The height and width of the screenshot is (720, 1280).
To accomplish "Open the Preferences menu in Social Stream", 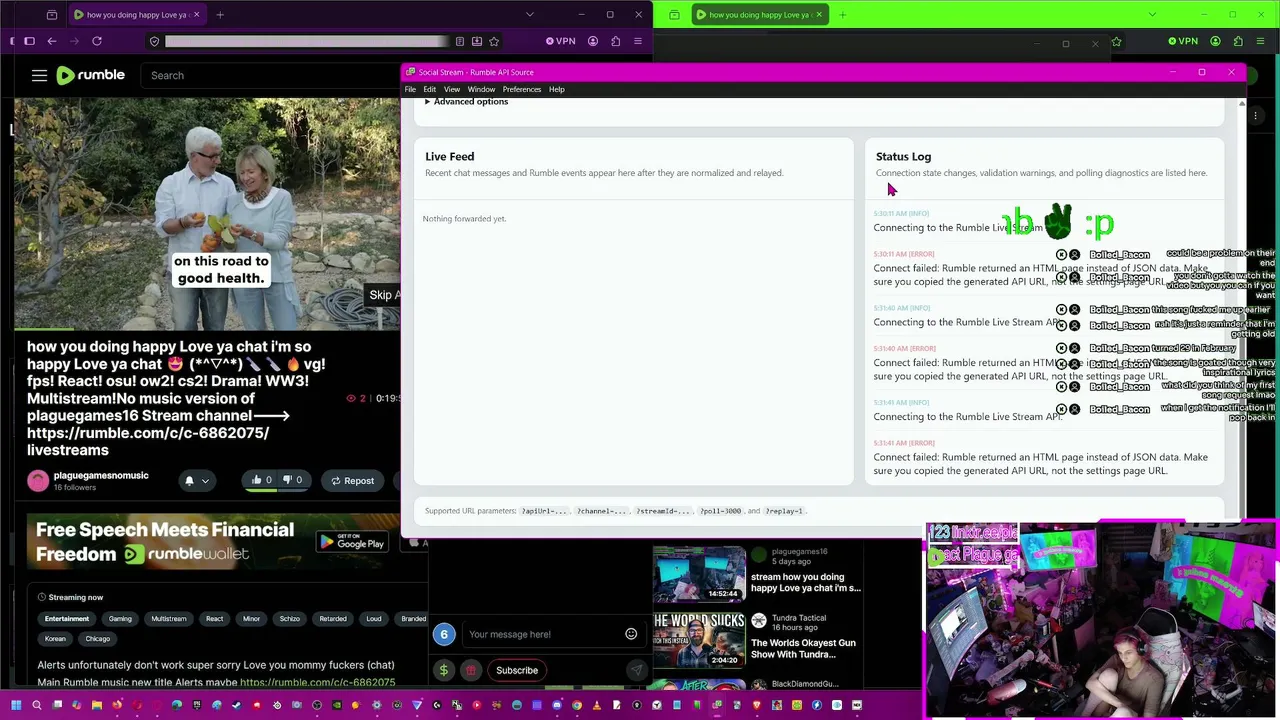I will pyautogui.click(x=522, y=89).
